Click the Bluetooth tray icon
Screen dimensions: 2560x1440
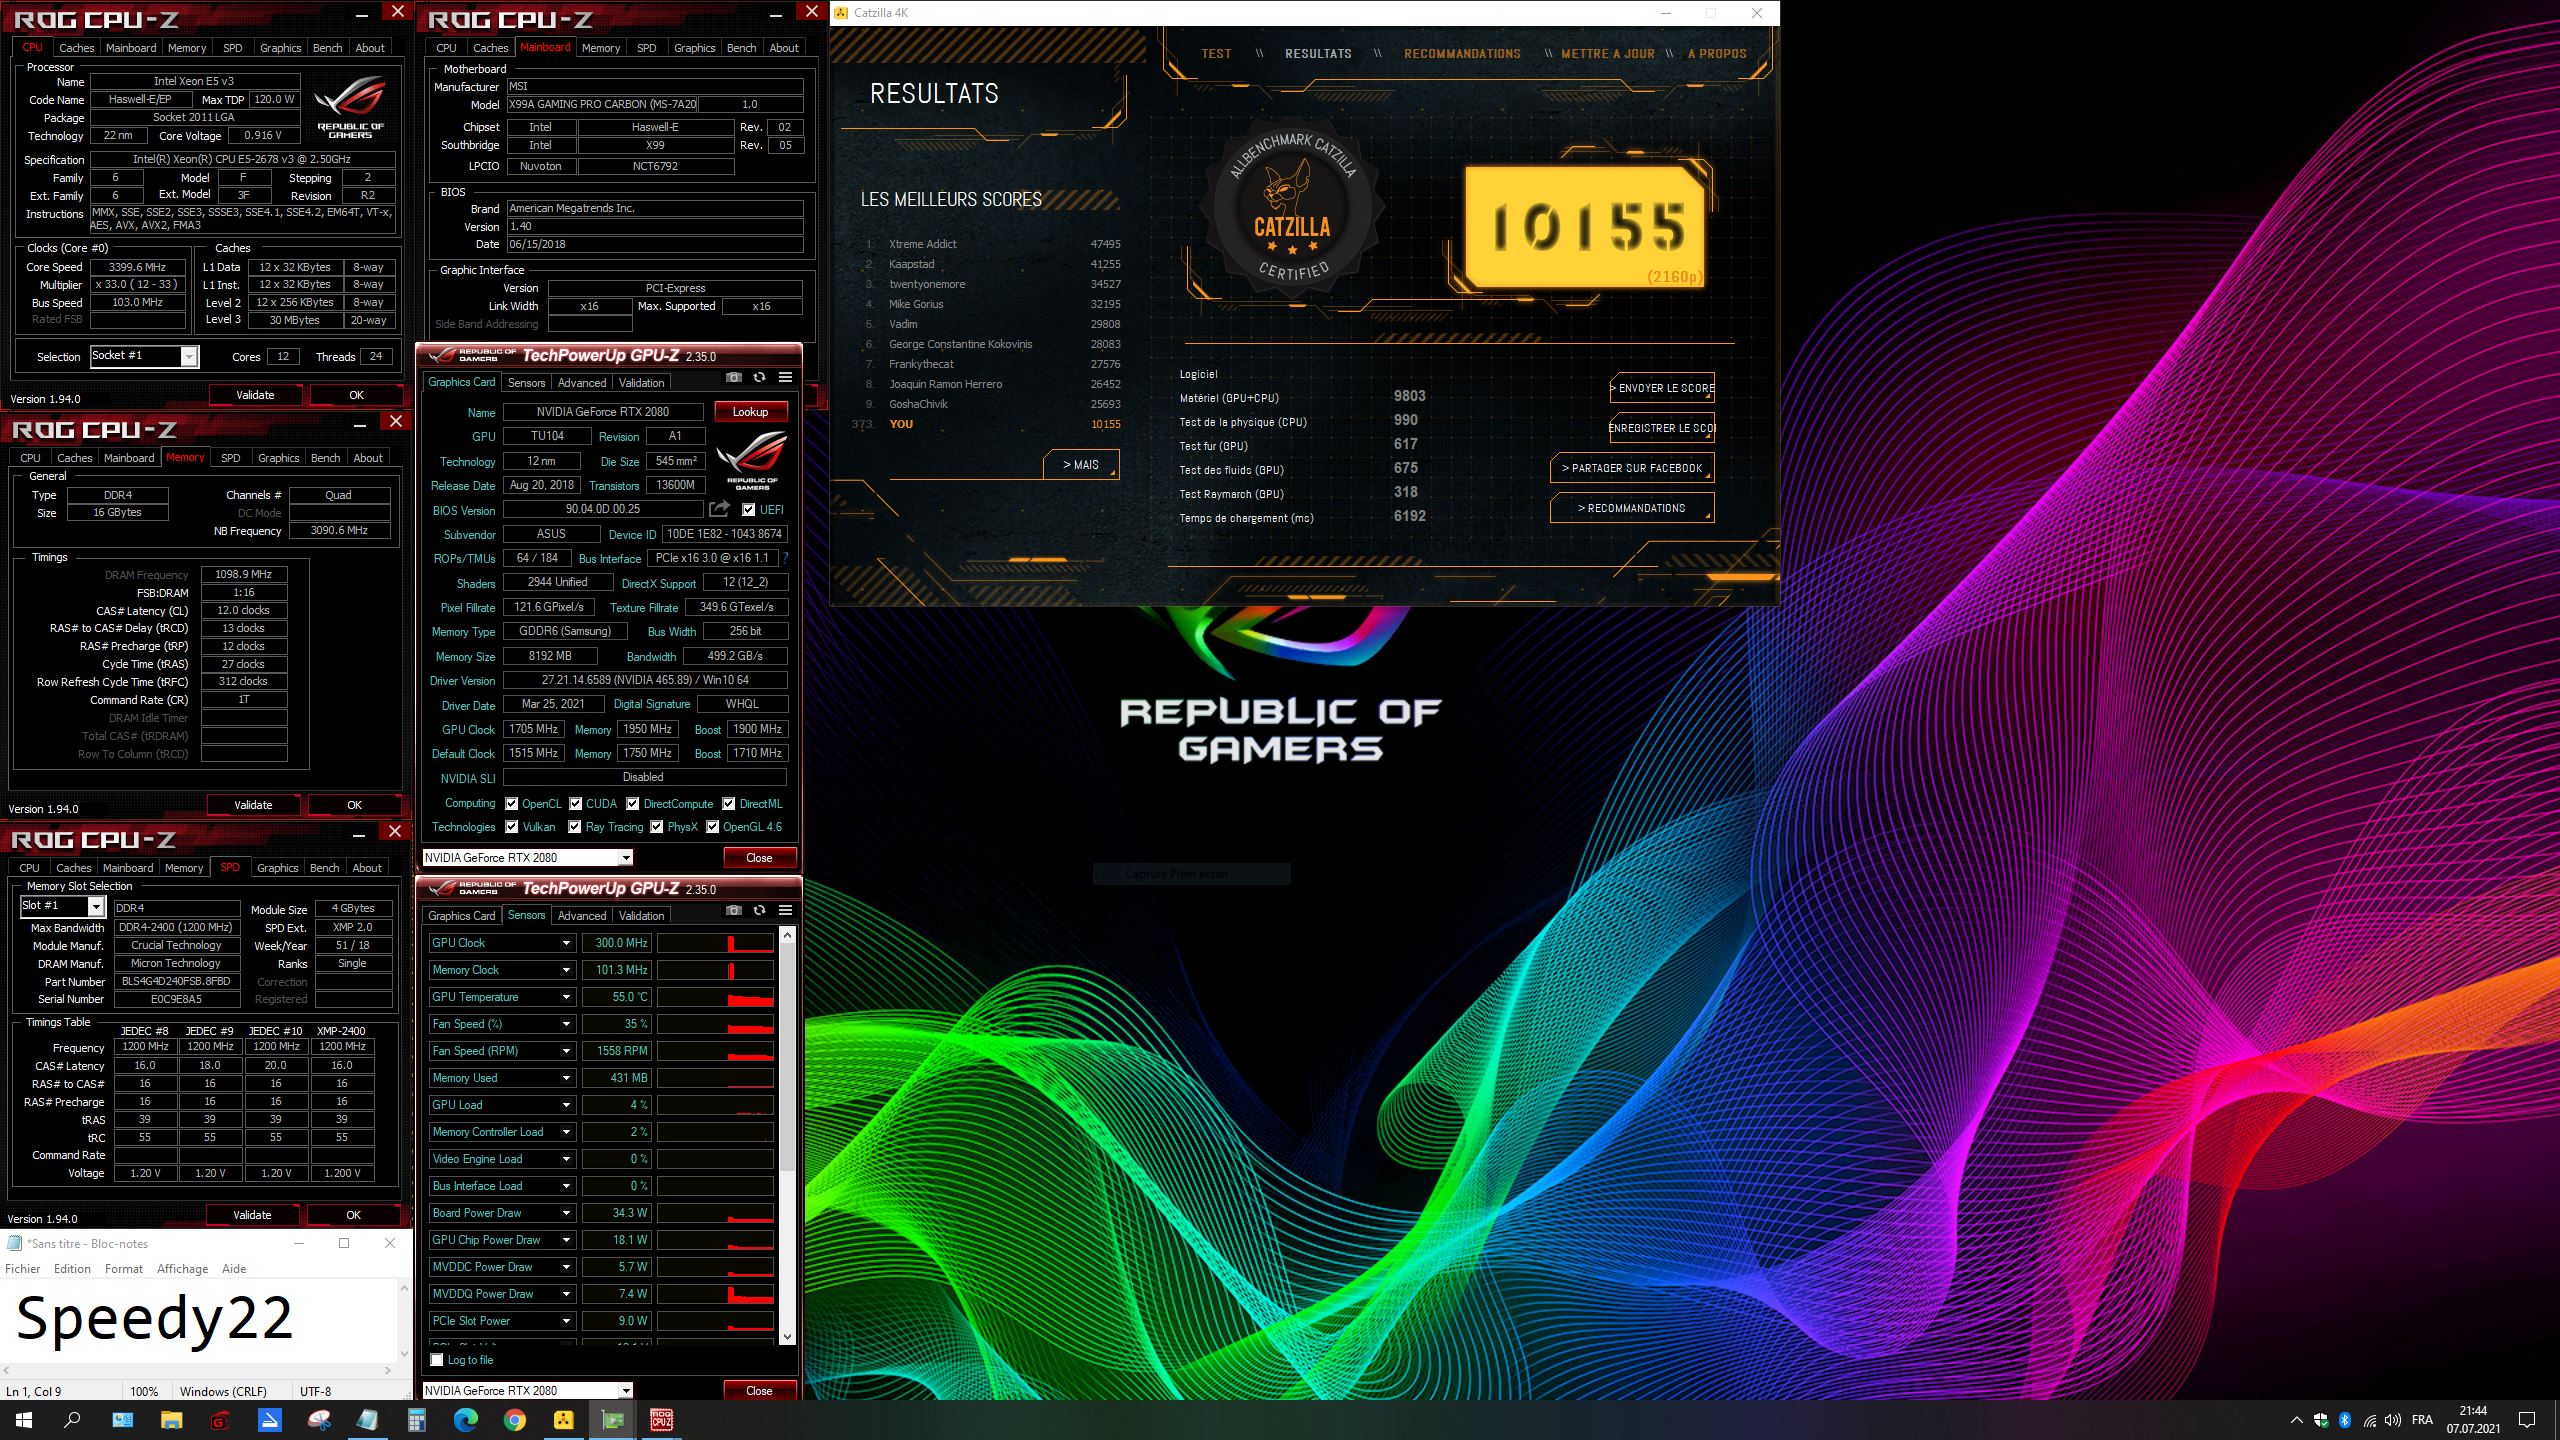[2345, 1420]
